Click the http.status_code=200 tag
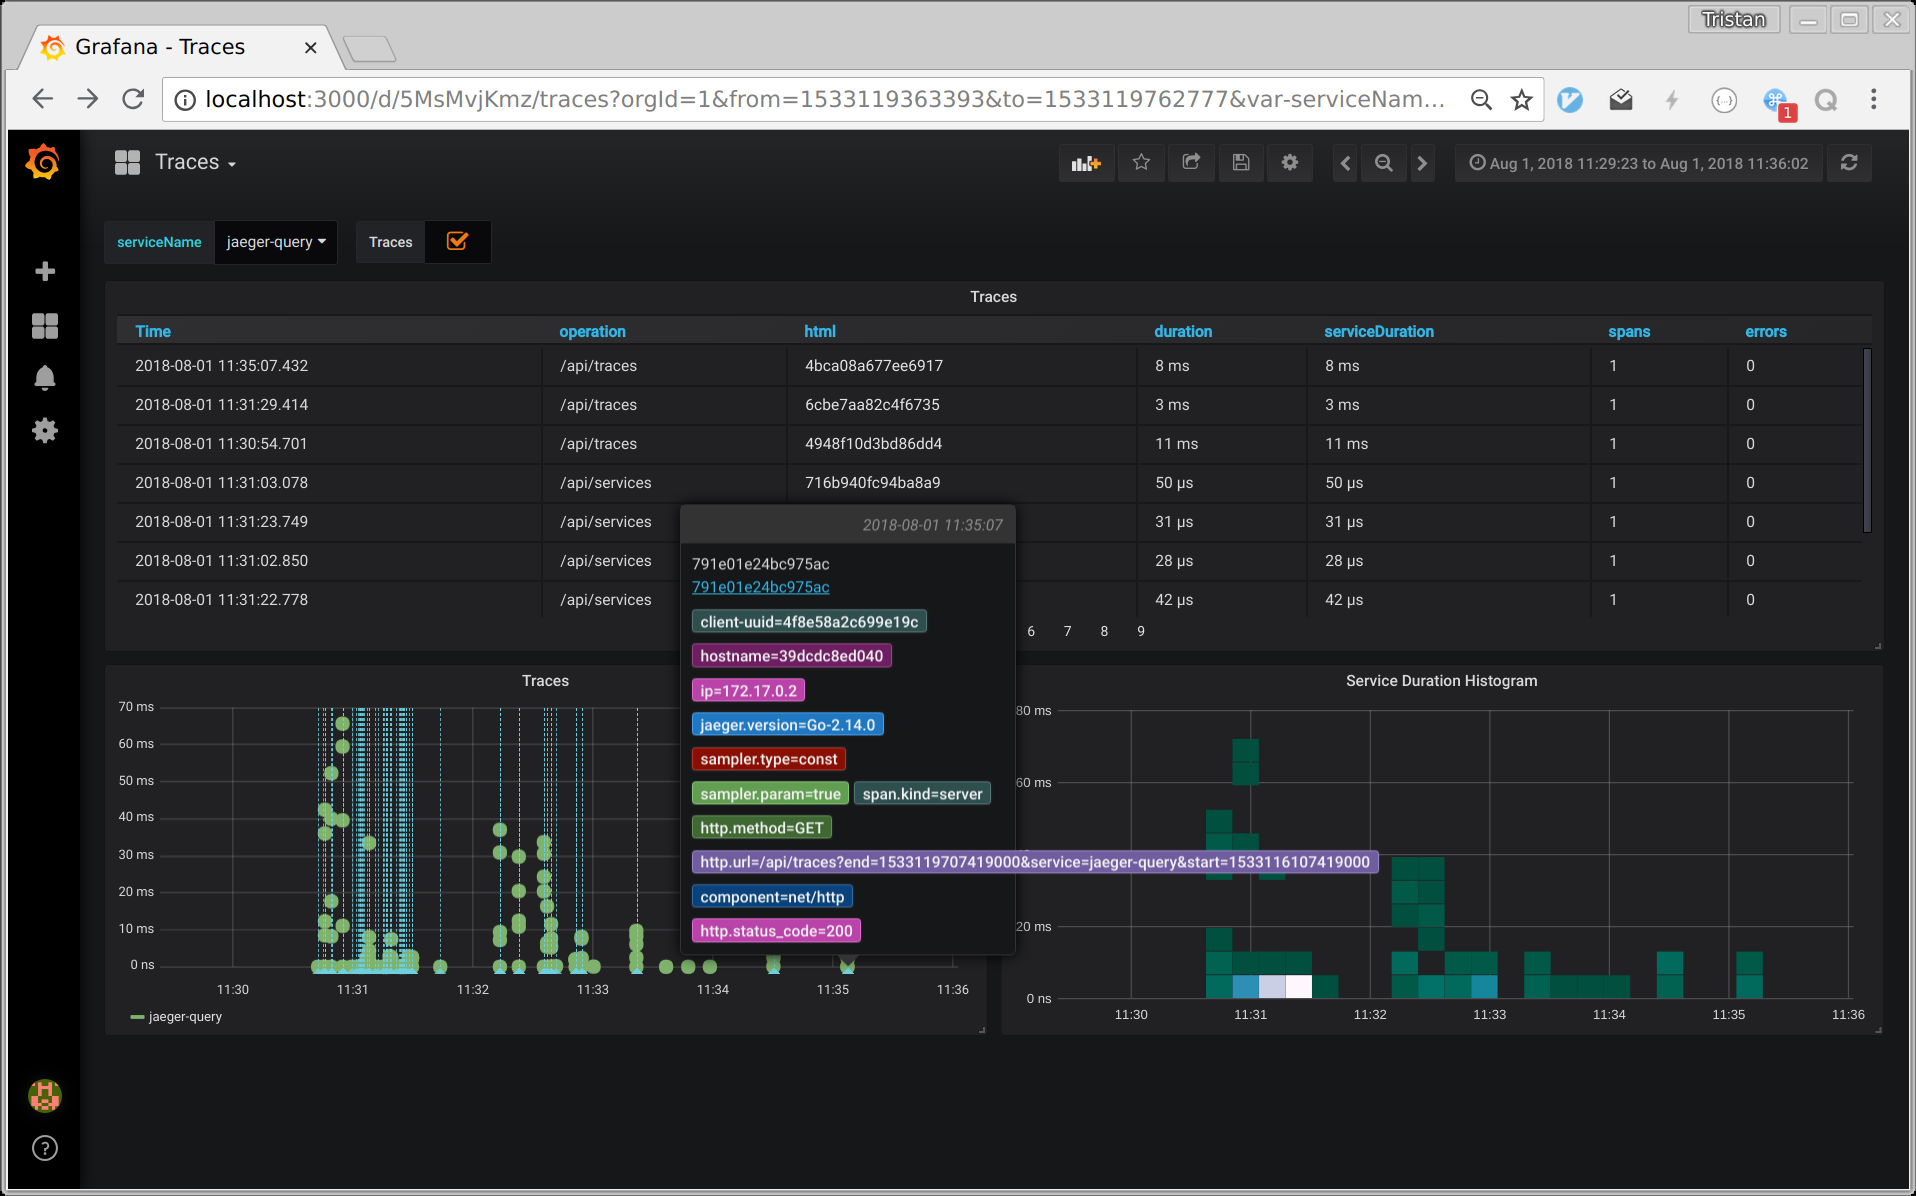Screen dimensions: 1916x1196 pyautogui.click(x=776, y=931)
